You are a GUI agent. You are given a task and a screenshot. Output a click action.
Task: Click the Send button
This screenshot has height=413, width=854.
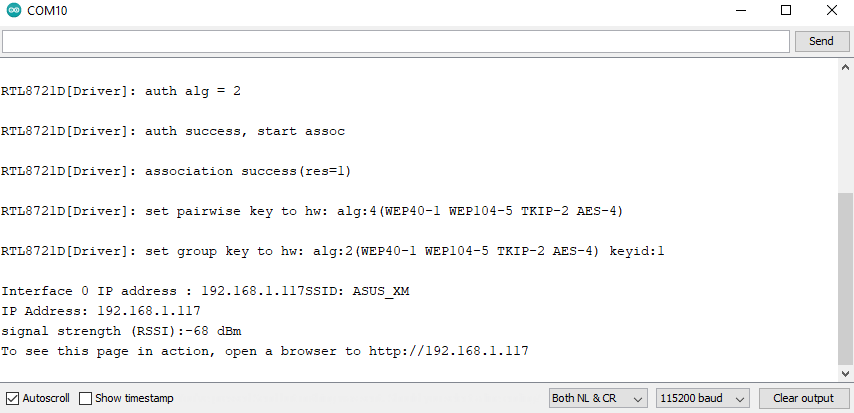821,41
